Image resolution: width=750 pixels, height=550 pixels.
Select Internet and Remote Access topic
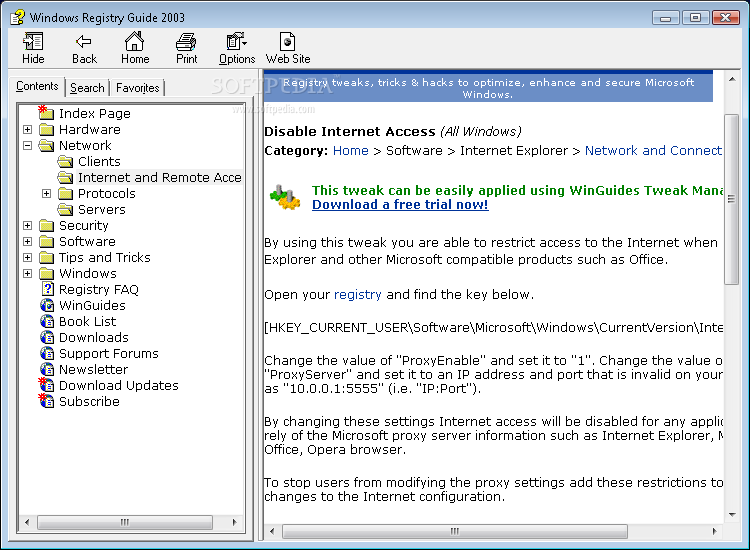(x=159, y=177)
